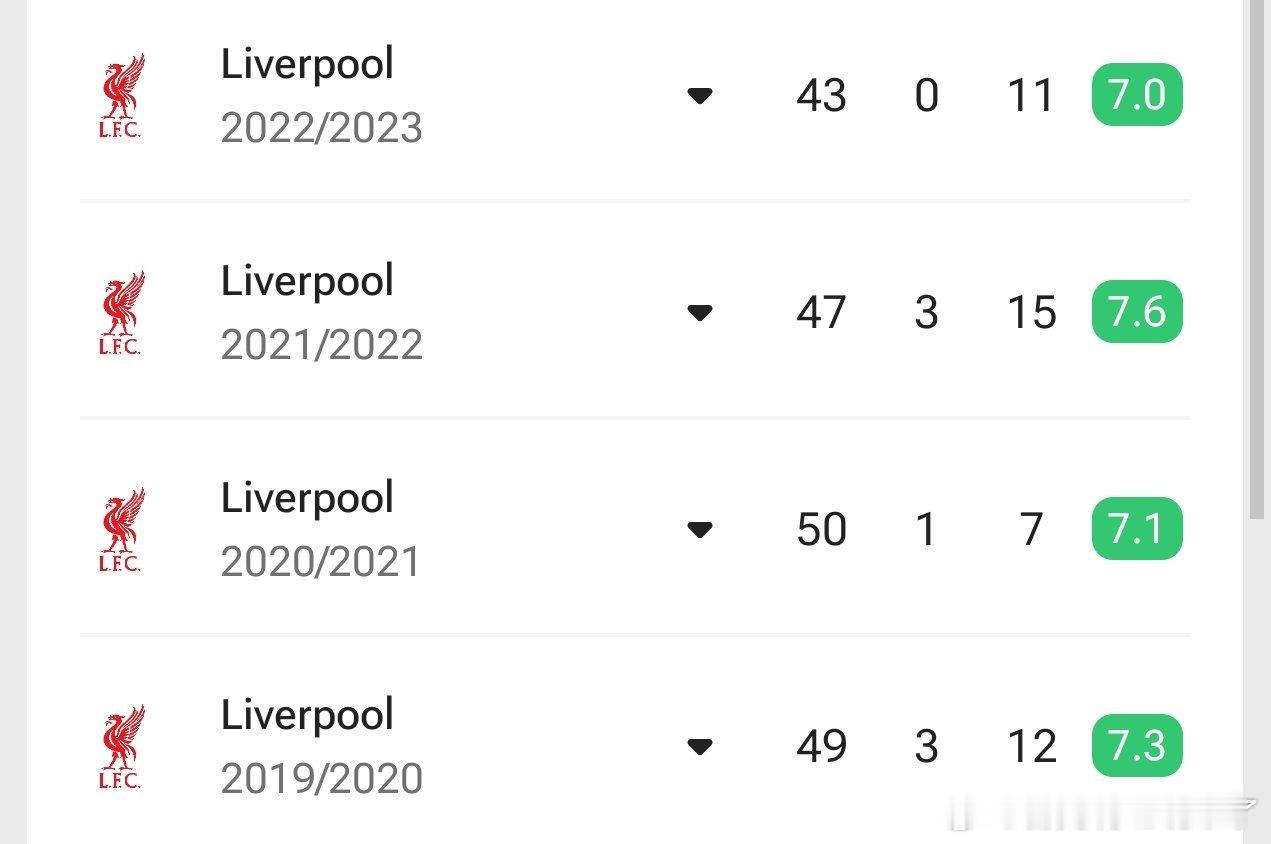Click Liverpool crest in 2020/2021 row

[x=121, y=530]
